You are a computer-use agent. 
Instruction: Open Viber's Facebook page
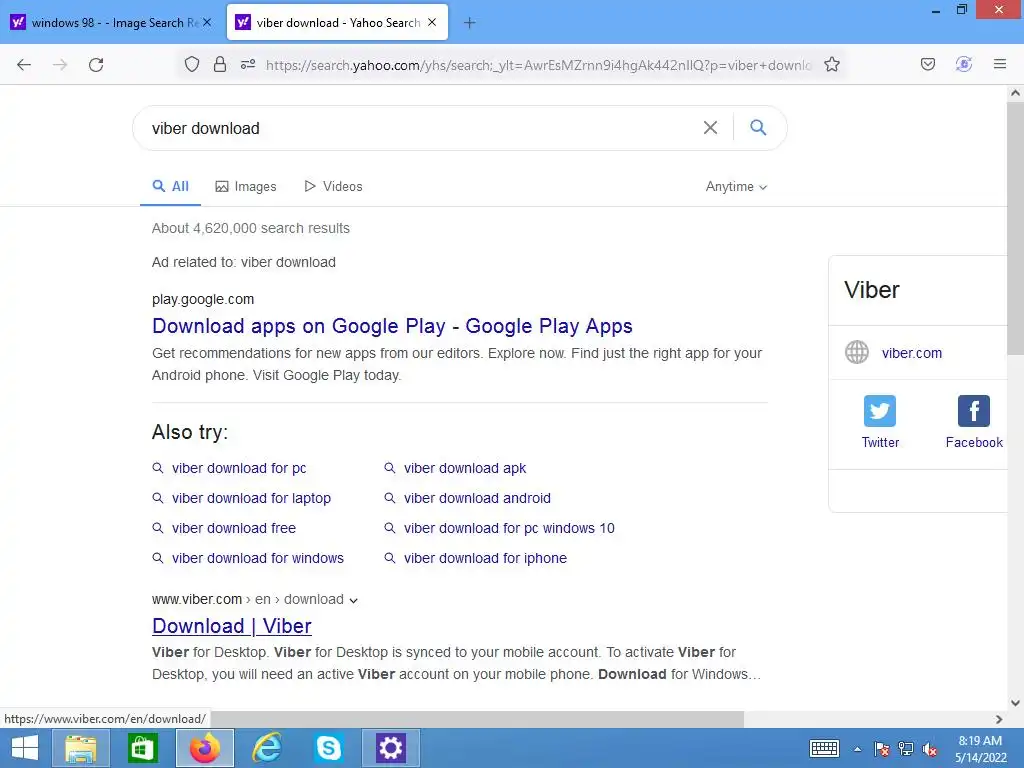tap(974, 421)
